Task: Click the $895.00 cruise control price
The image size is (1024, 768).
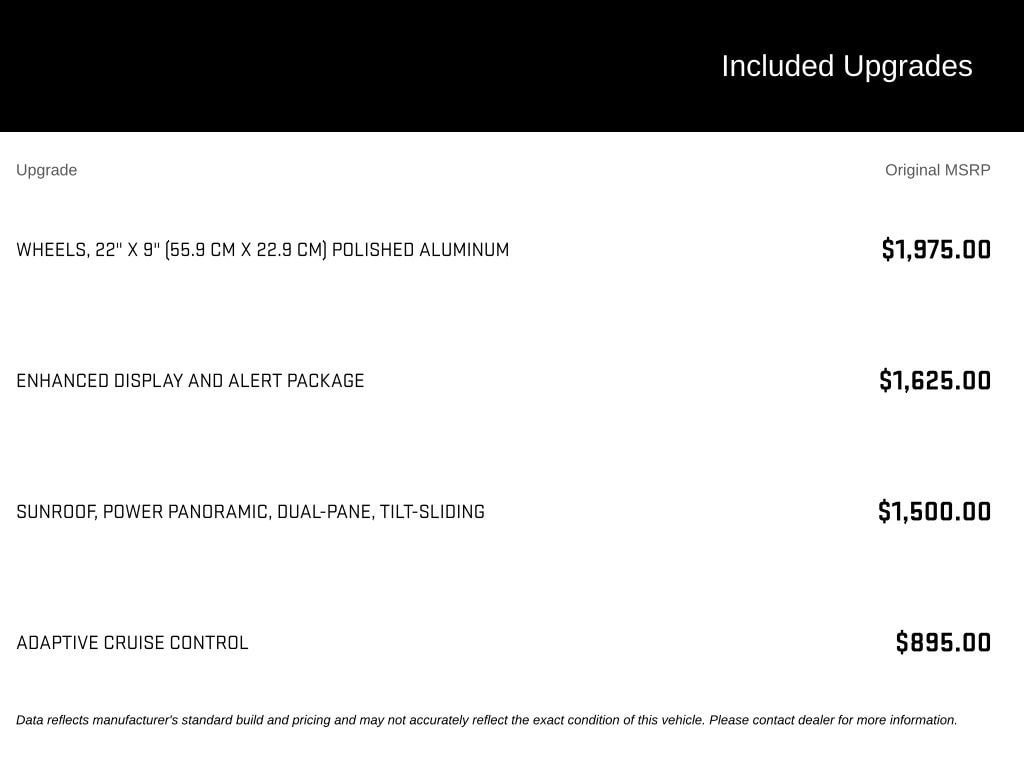Action: [x=943, y=643]
